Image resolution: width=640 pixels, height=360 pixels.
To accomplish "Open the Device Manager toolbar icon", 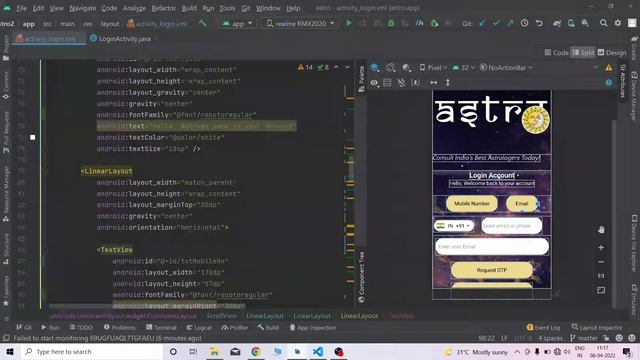I will 571,23.
